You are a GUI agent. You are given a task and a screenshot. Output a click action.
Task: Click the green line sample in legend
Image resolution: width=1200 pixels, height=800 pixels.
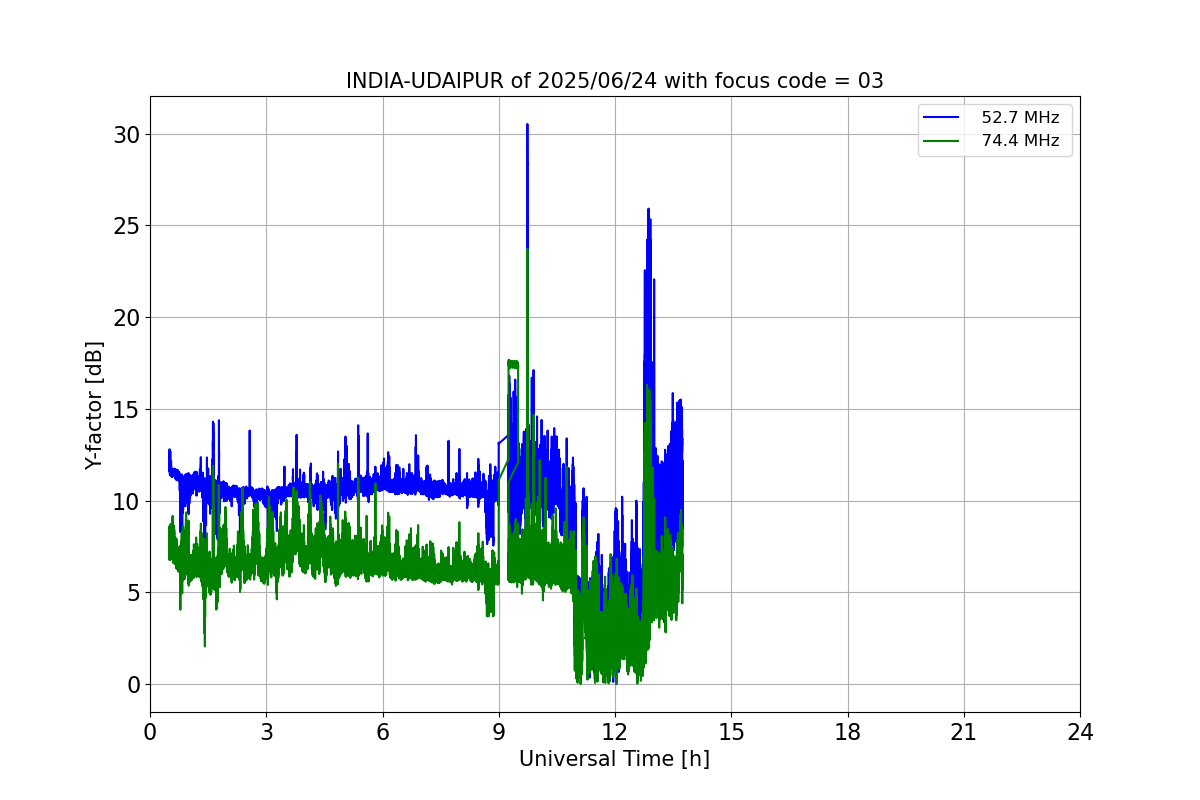(x=941, y=141)
